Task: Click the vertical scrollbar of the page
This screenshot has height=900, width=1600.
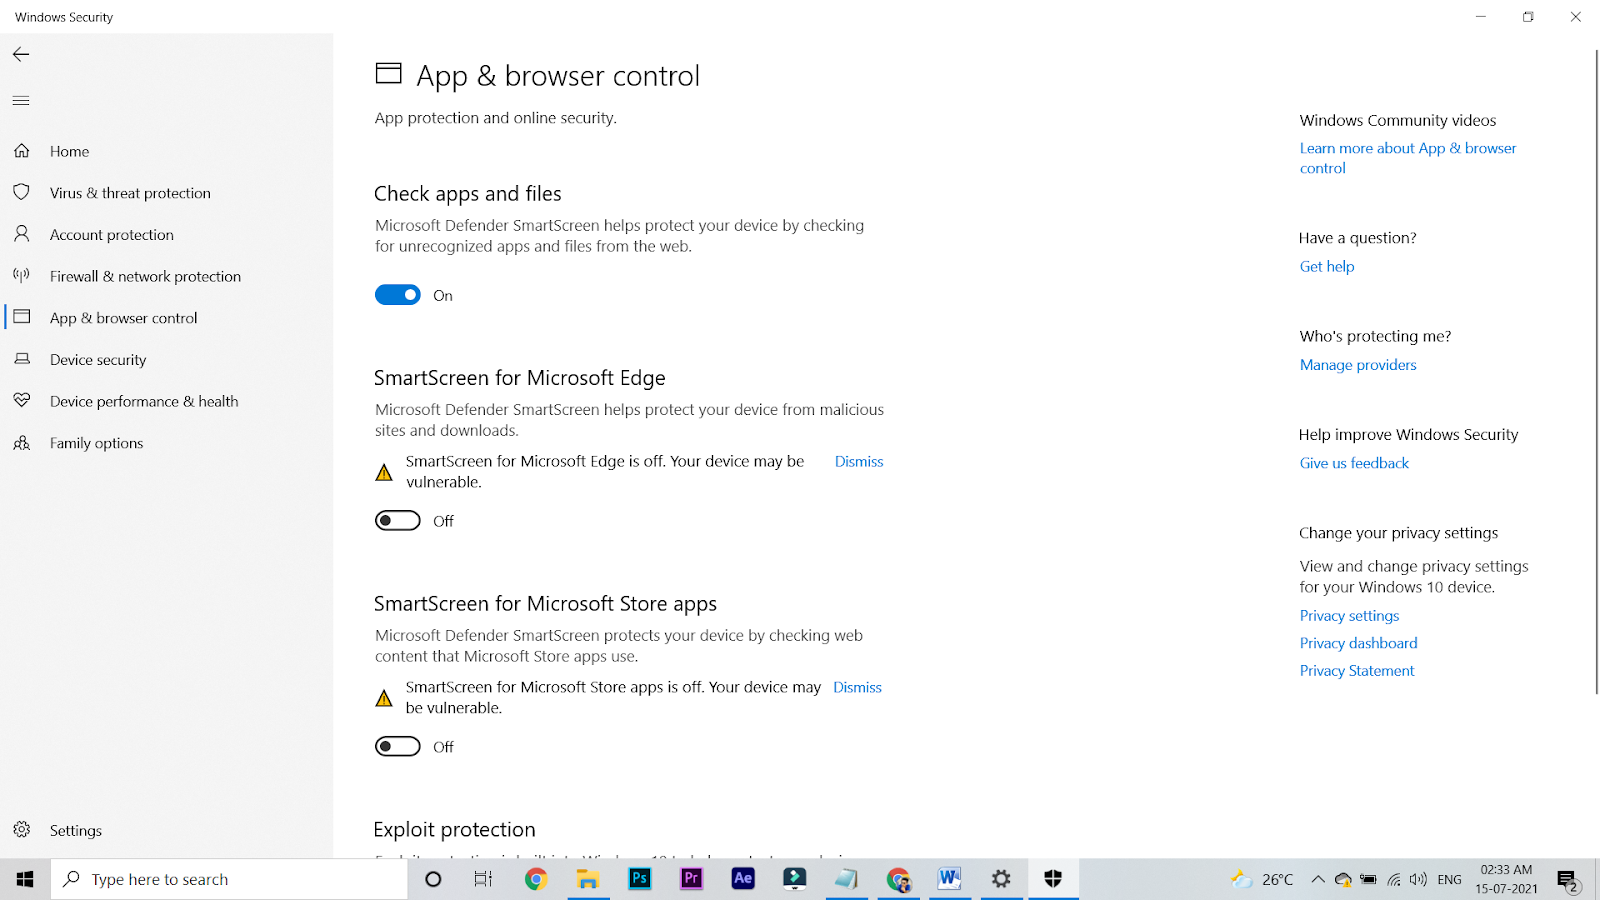Action: (1595, 370)
